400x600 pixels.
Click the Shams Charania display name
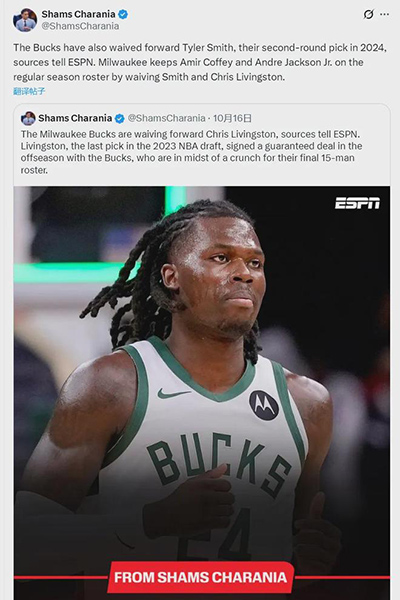click(x=78, y=14)
